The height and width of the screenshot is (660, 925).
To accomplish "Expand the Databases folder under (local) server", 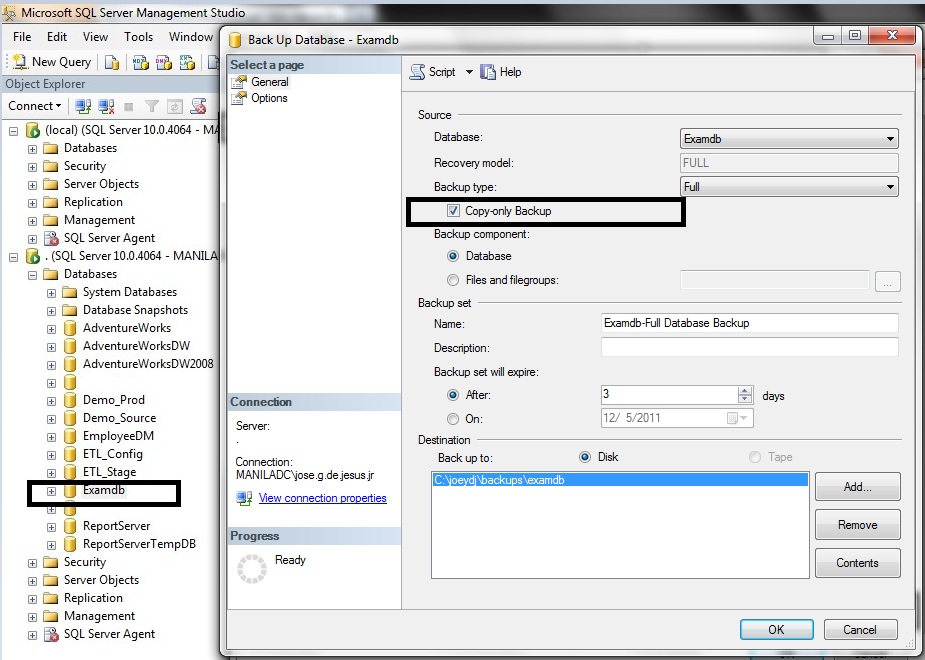I will [x=32, y=149].
